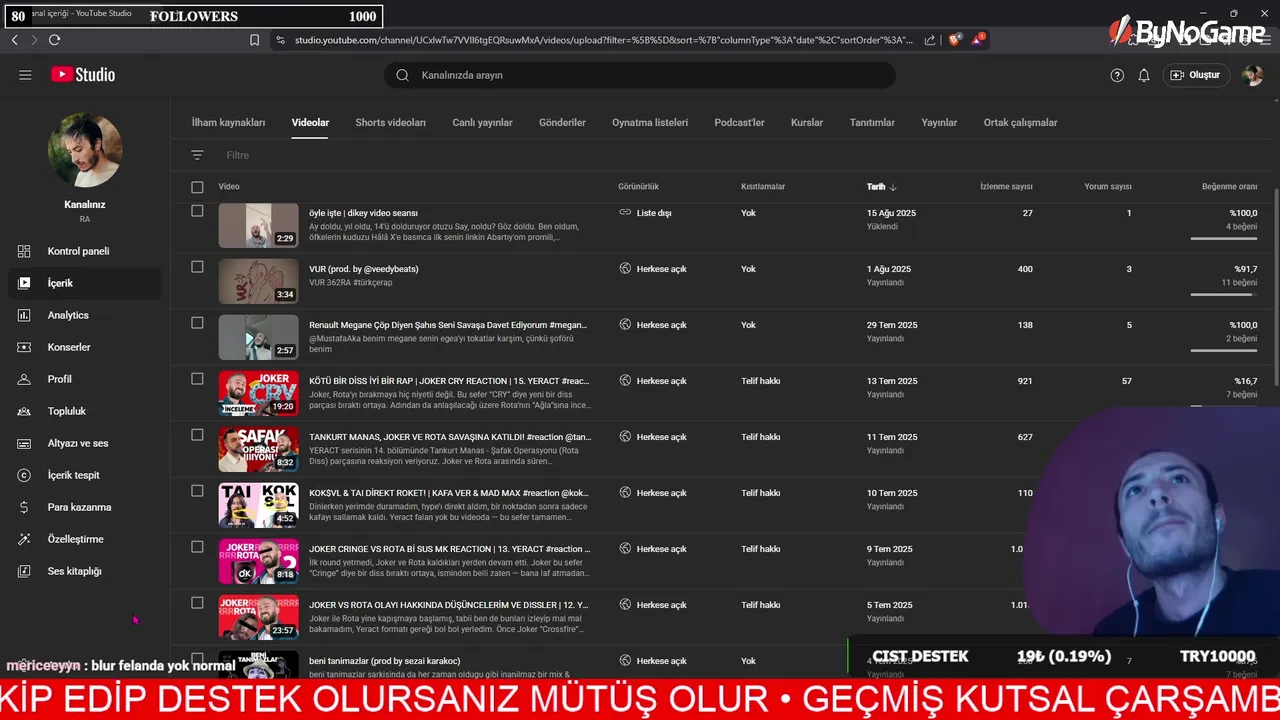The height and width of the screenshot is (720, 1280).
Task: Reload the page with the browser refresh icon
Action: pyautogui.click(x=54, y=40)
